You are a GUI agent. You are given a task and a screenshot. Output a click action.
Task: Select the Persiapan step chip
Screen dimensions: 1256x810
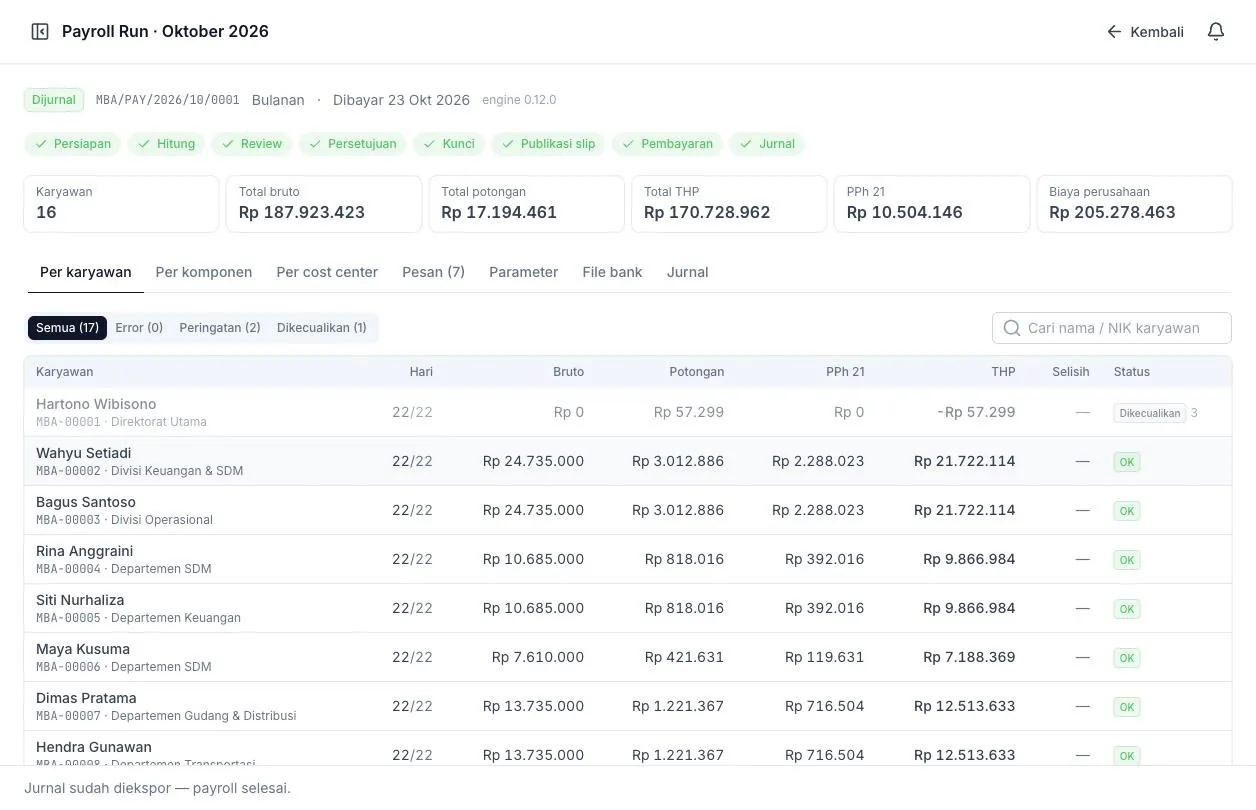73,144
